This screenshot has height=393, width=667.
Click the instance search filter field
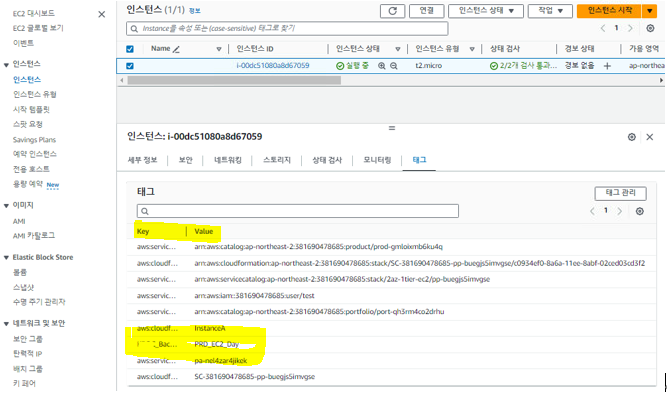pos(287,28)
